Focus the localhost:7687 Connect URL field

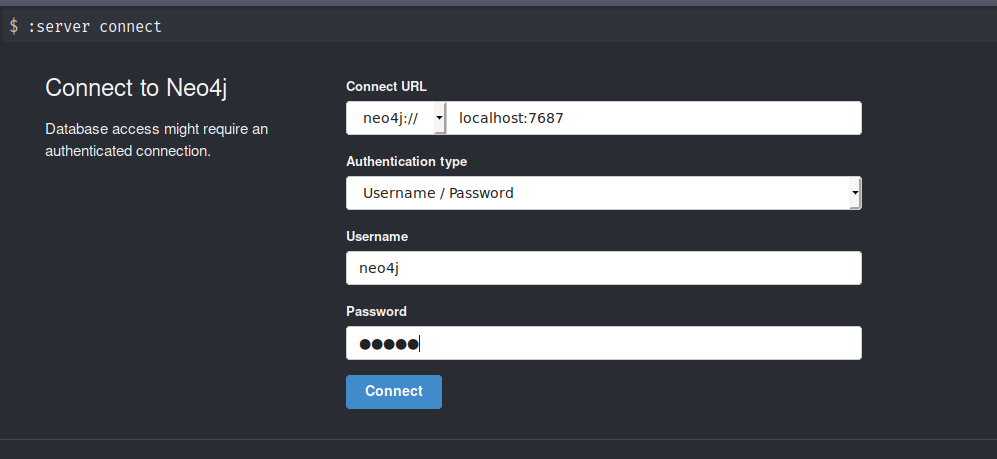tap(654, 118)
